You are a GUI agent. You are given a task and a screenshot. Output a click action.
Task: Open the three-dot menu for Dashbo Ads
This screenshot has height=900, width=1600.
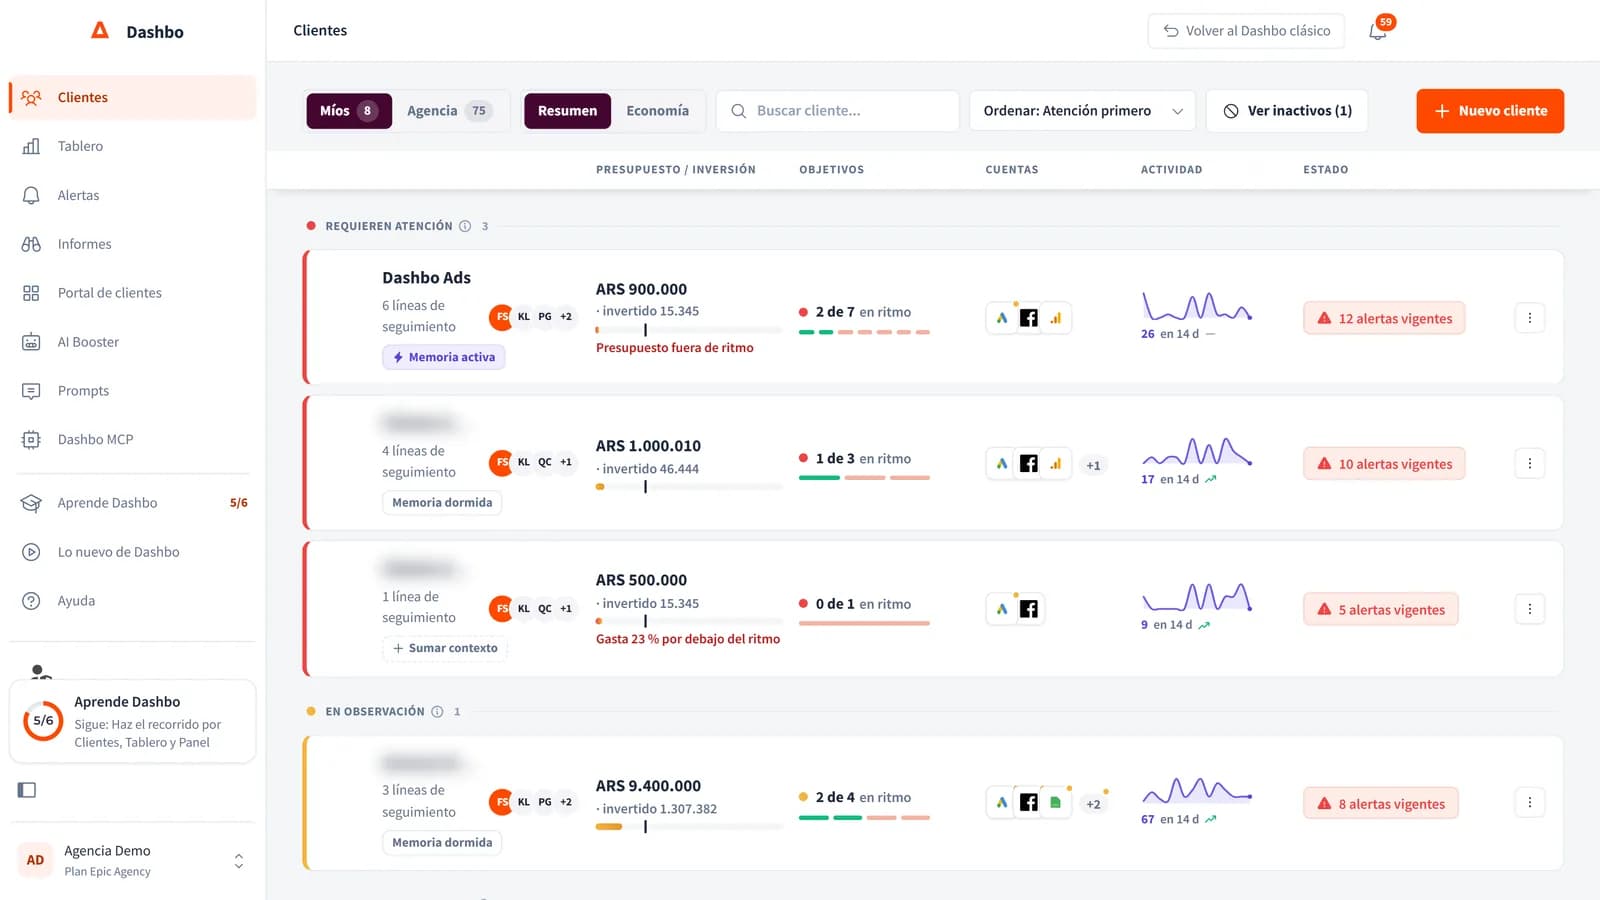click(x=1529, y=318)
